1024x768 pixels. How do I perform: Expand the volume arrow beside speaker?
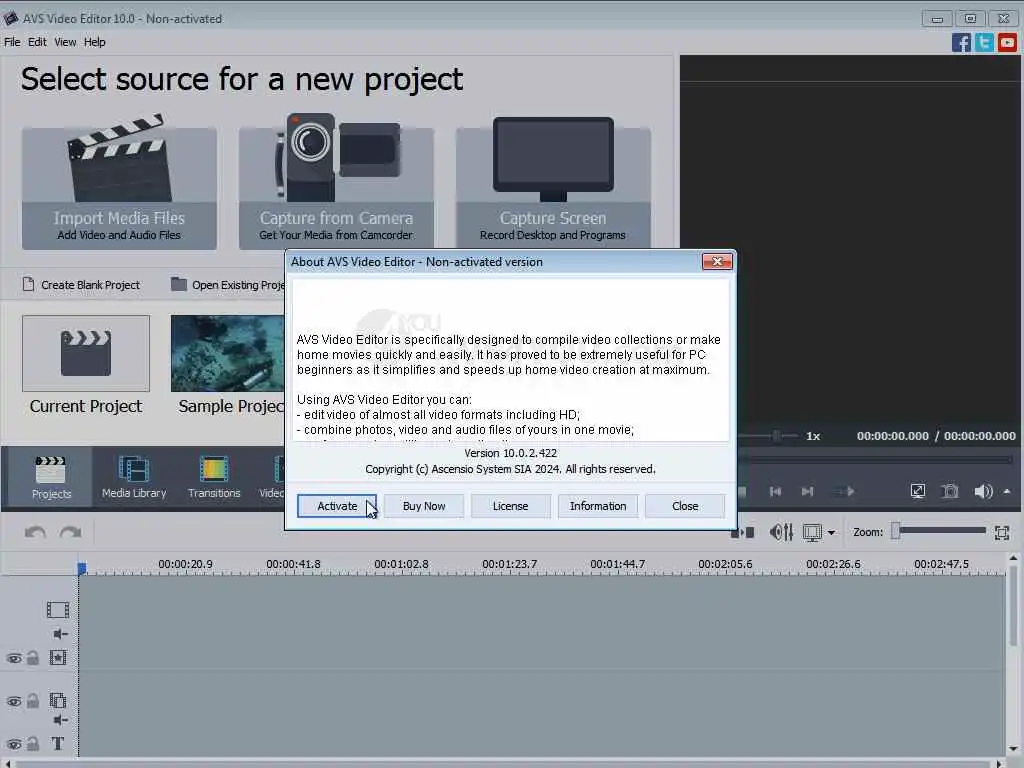(1007, 491)
